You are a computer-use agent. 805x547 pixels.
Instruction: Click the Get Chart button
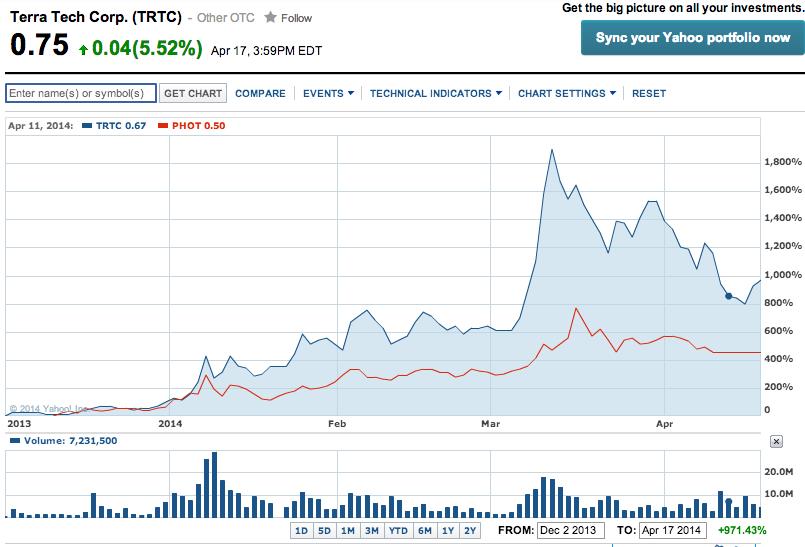click(x=193, y=93)
